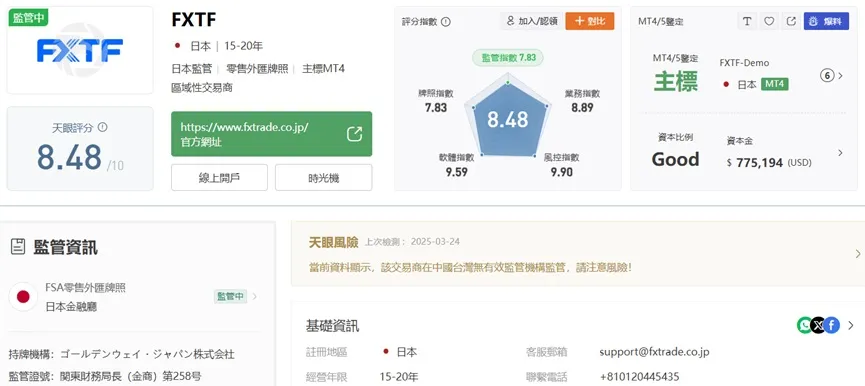Expand the 資本金 capital details chevron
The width and height of the screenshot is (865, 386).
click(841, 153)
